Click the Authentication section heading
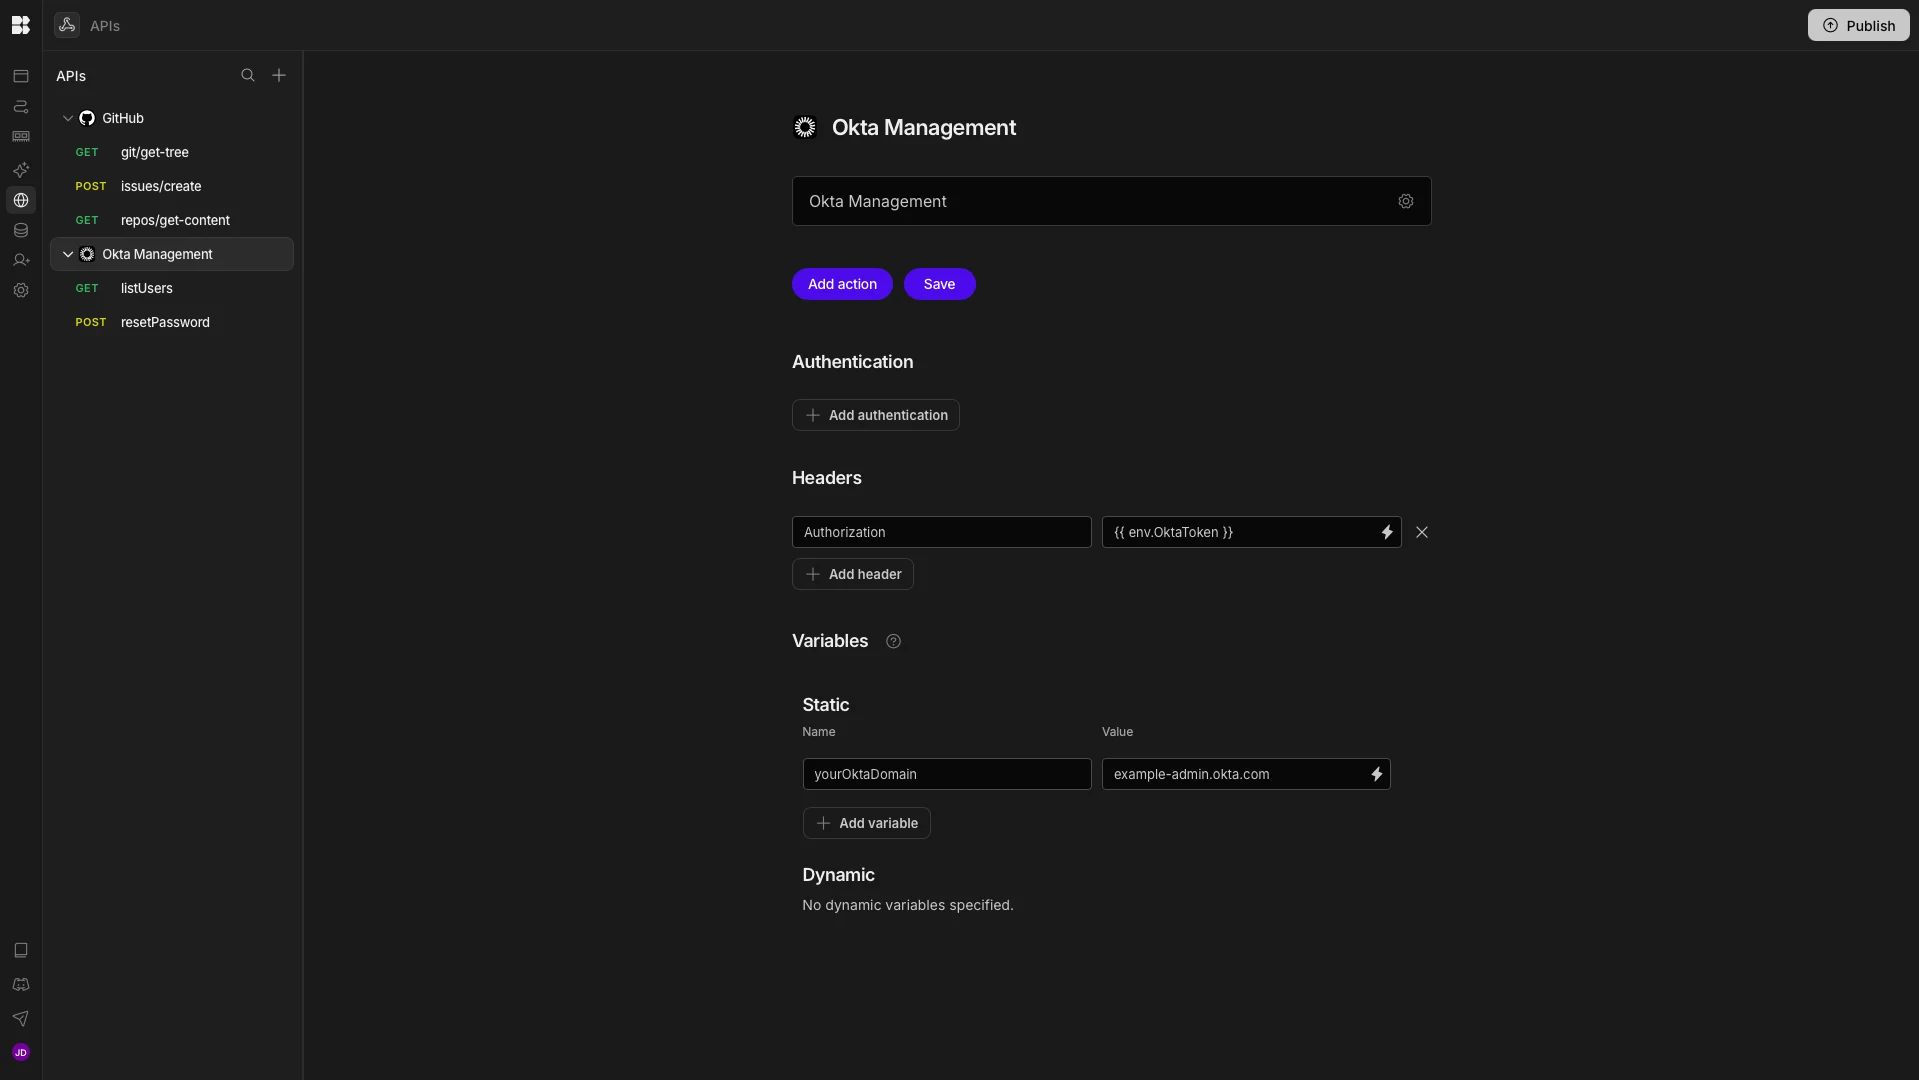Image resolution: width=1919 pixels, height=1080 pixels. click(852, 362)
